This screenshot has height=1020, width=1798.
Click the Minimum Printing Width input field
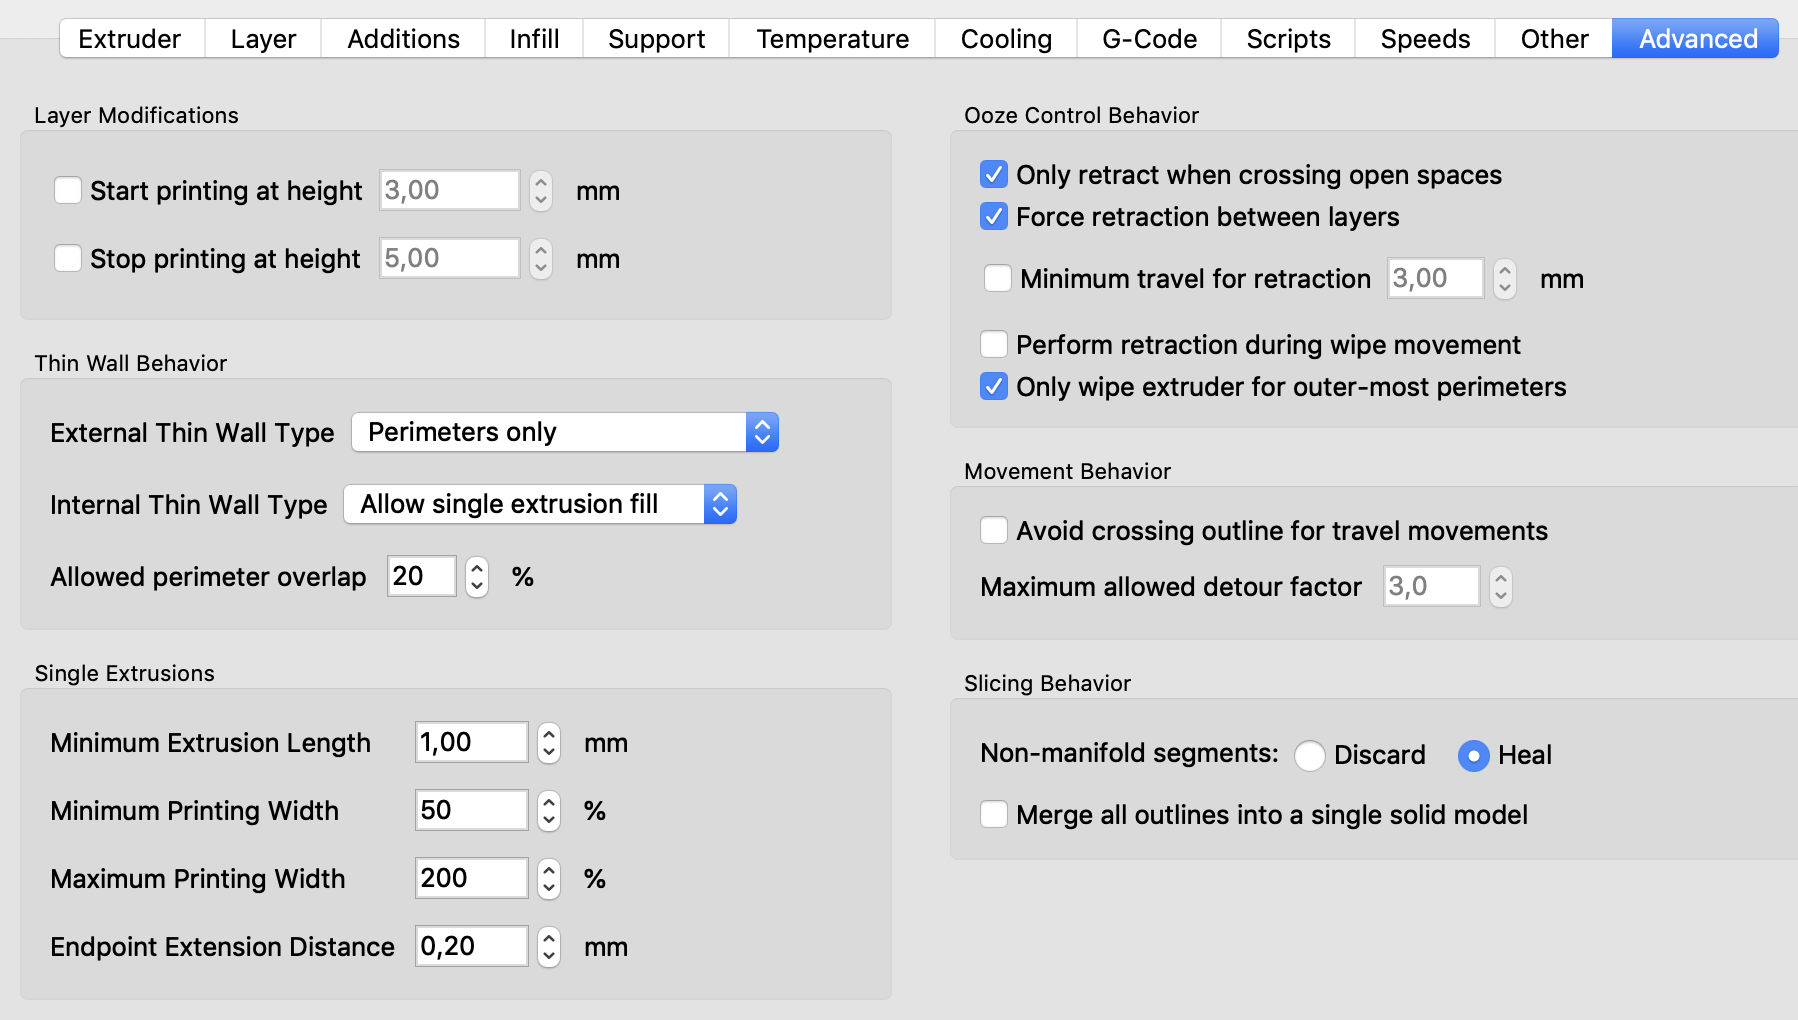(471, 810)
